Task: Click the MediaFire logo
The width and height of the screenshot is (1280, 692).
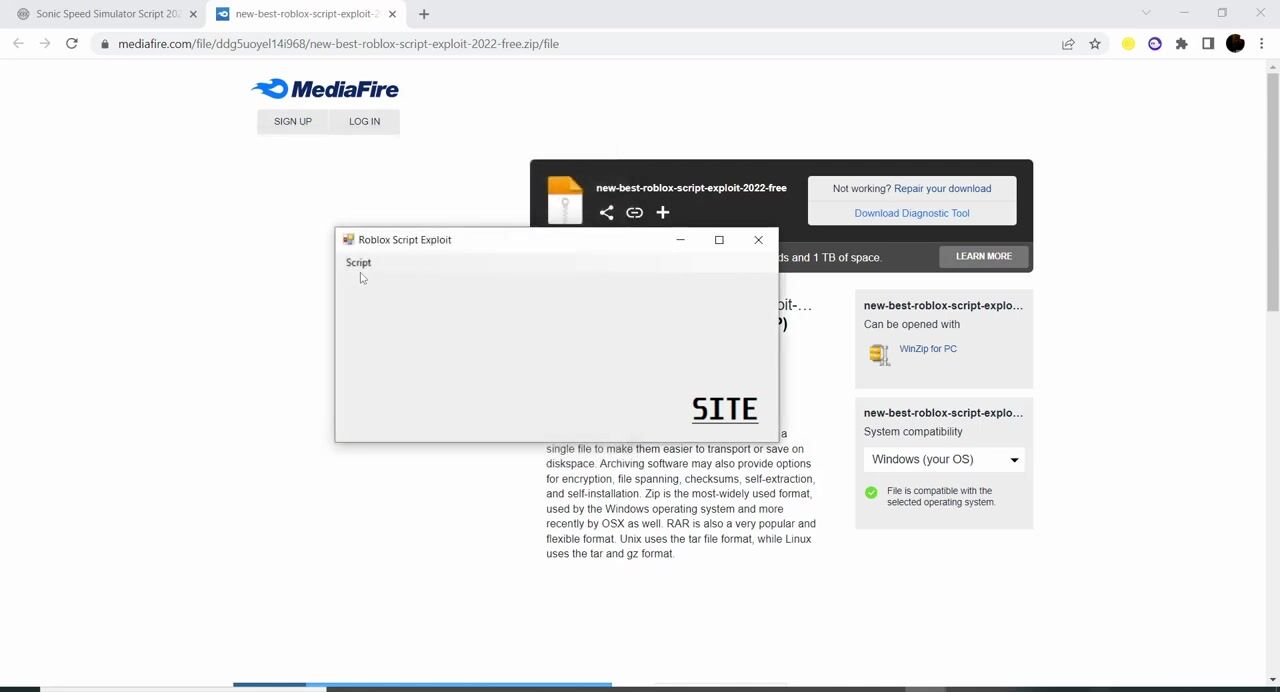Action: click(x=325, y=89)
